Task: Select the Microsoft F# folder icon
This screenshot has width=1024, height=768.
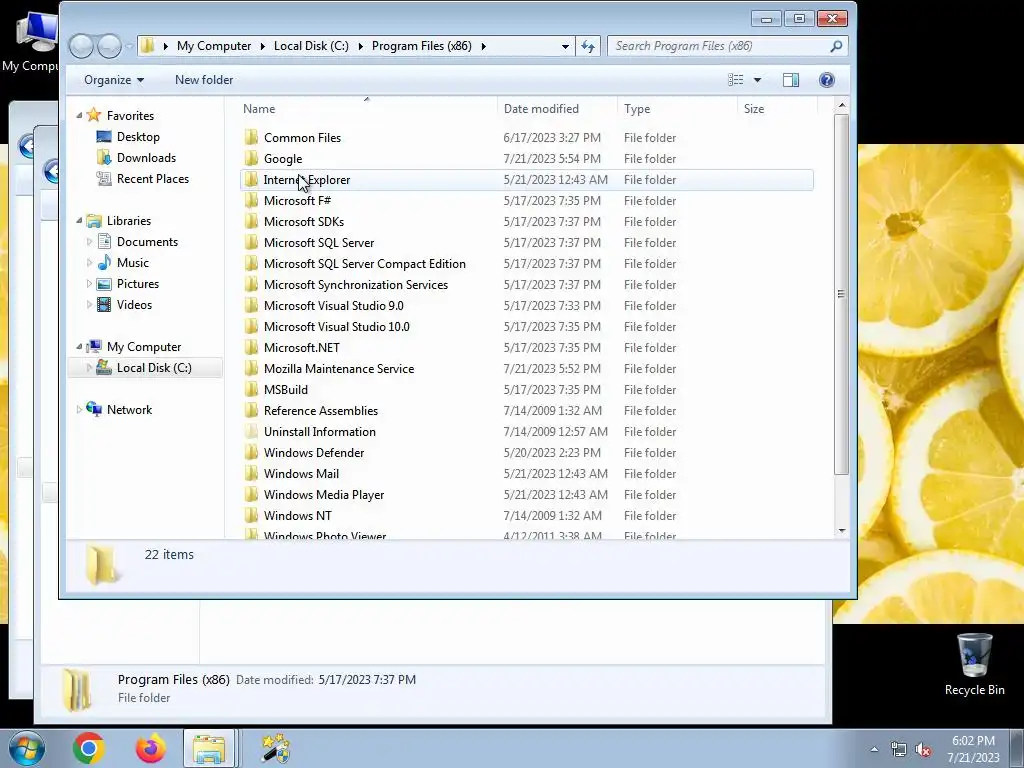Action: 251,200
